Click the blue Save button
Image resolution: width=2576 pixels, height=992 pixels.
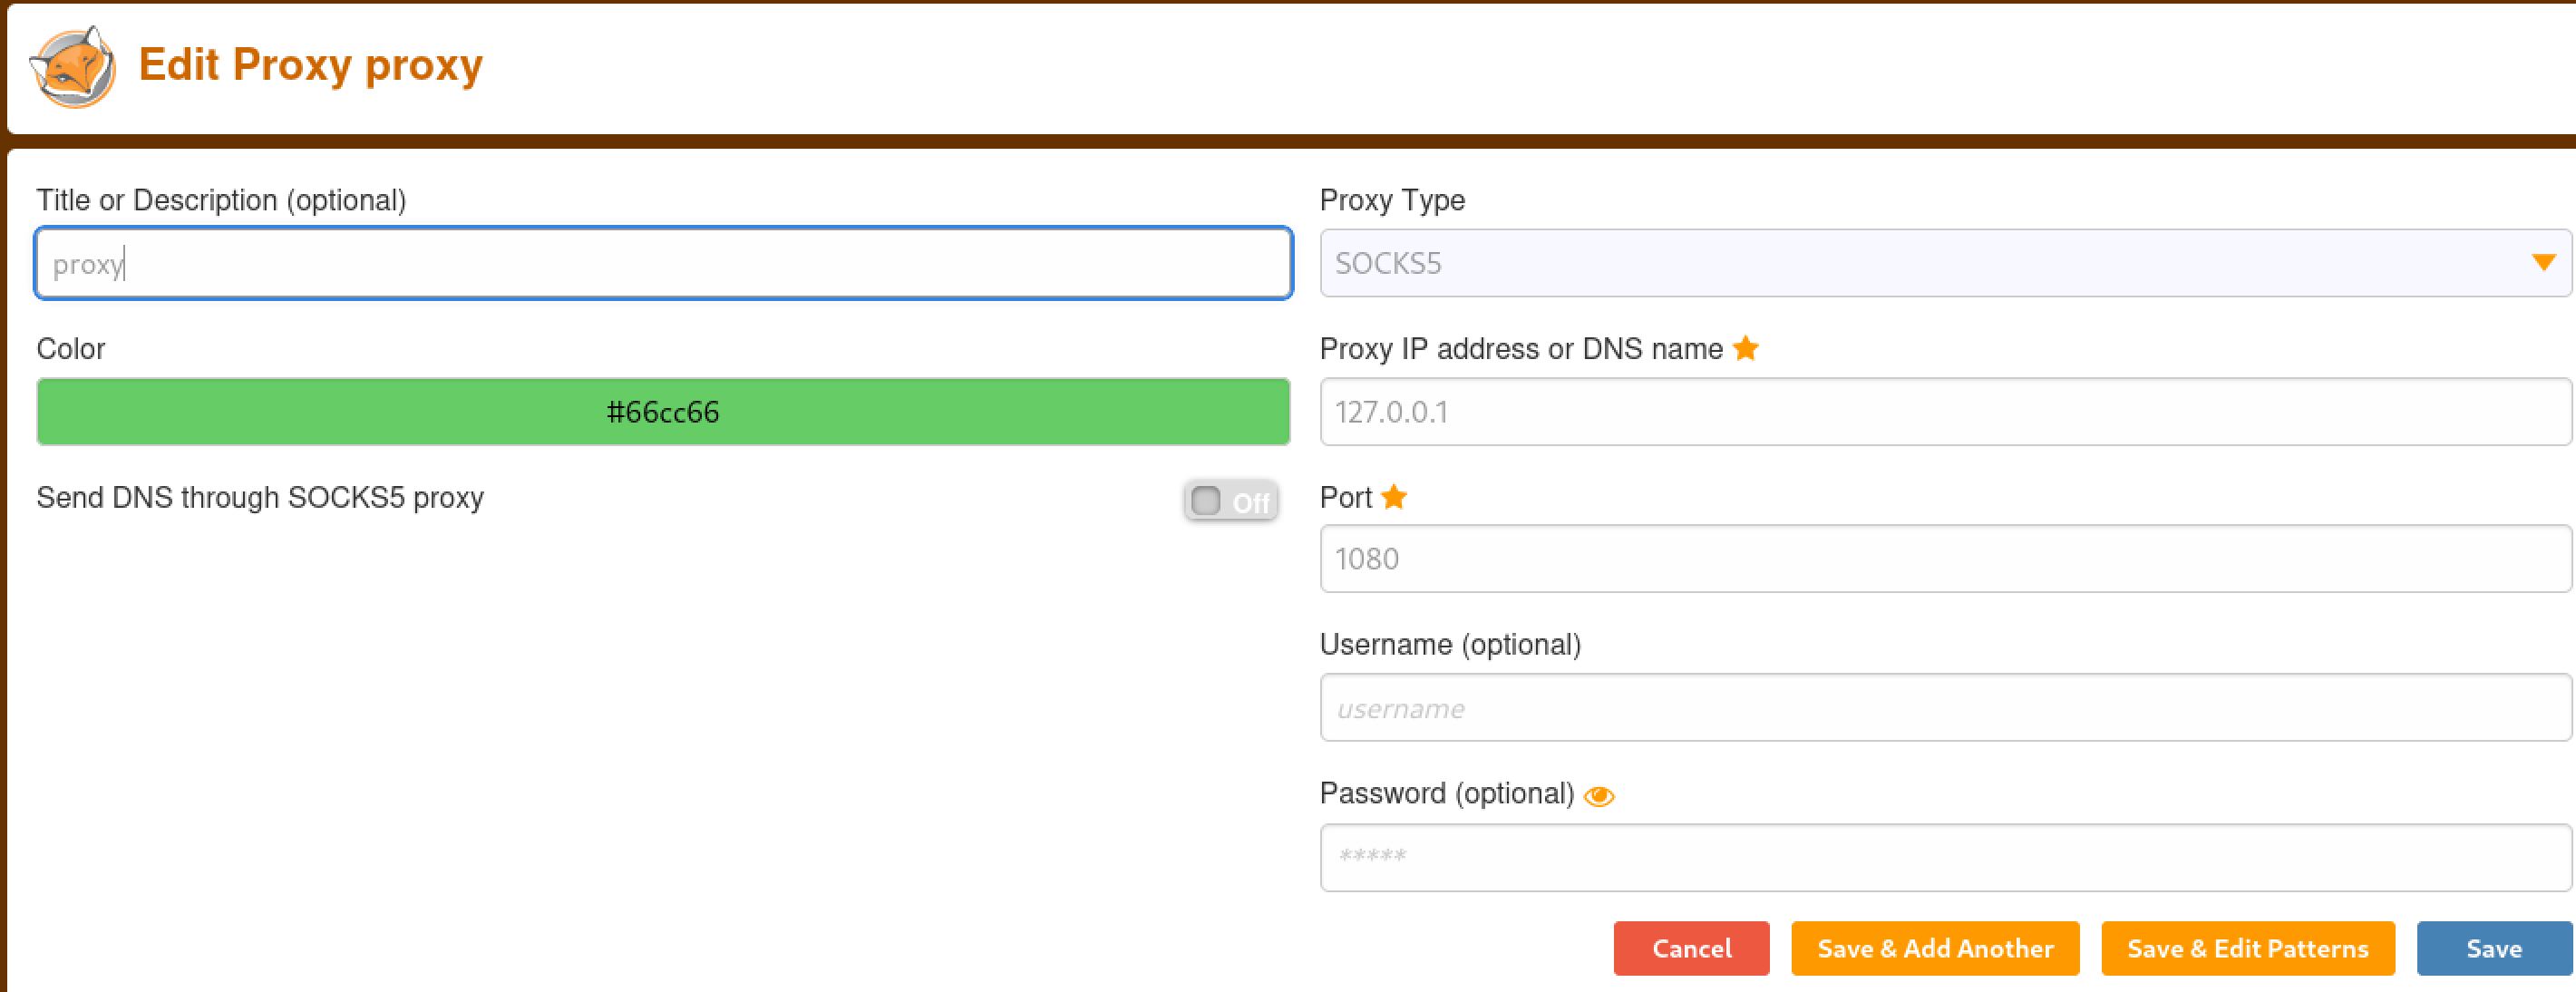pyautogui.click(x=2493, y=947)
